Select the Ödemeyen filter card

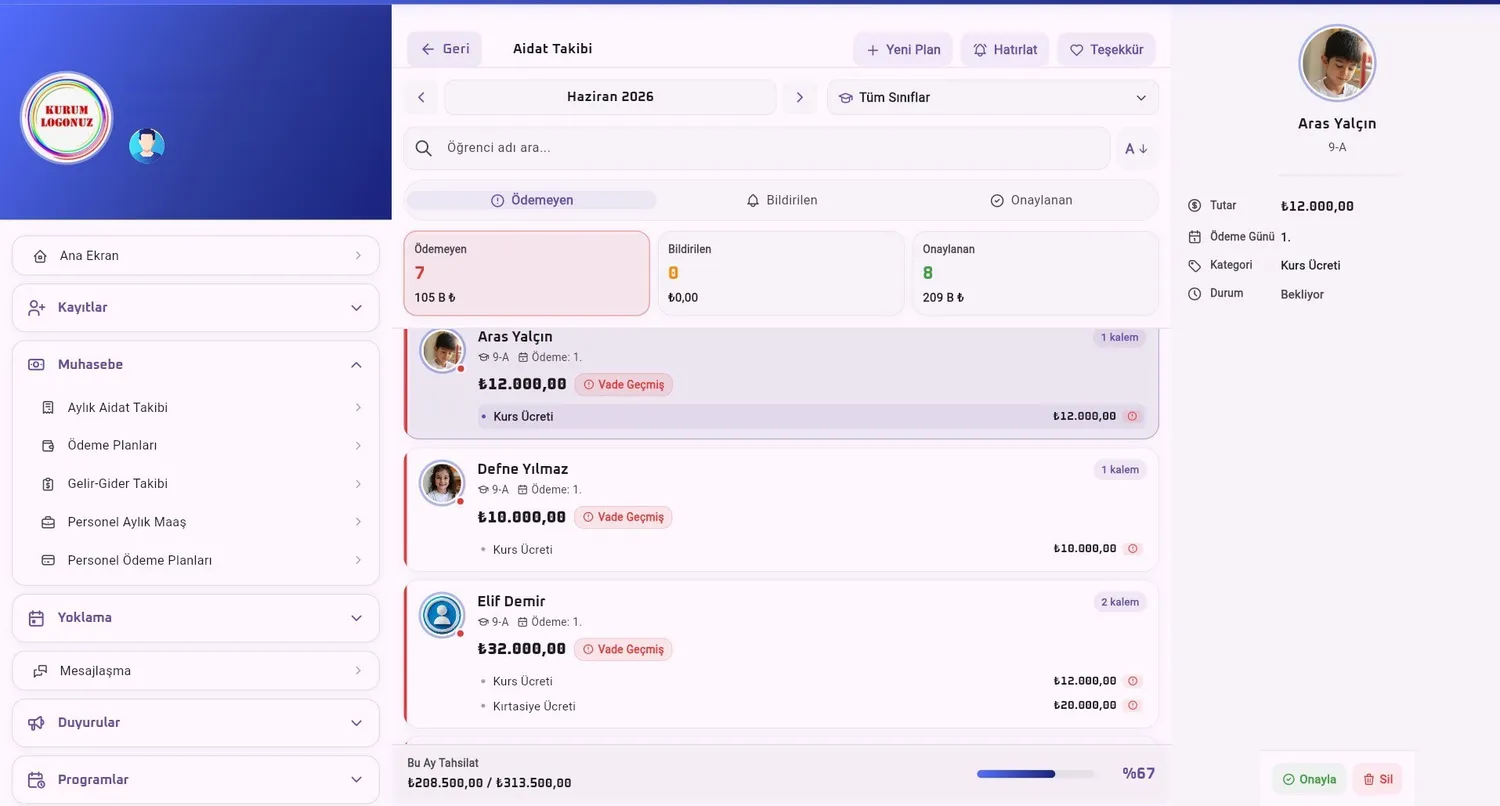coord(527,273)
